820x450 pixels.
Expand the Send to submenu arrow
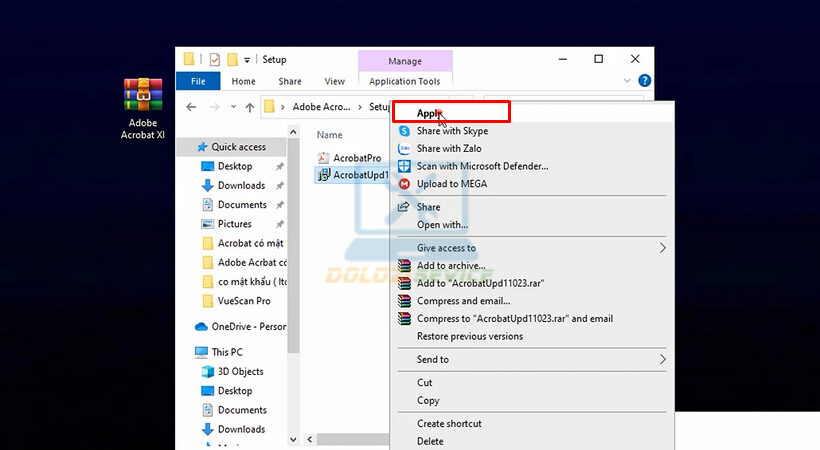[663, 359]
